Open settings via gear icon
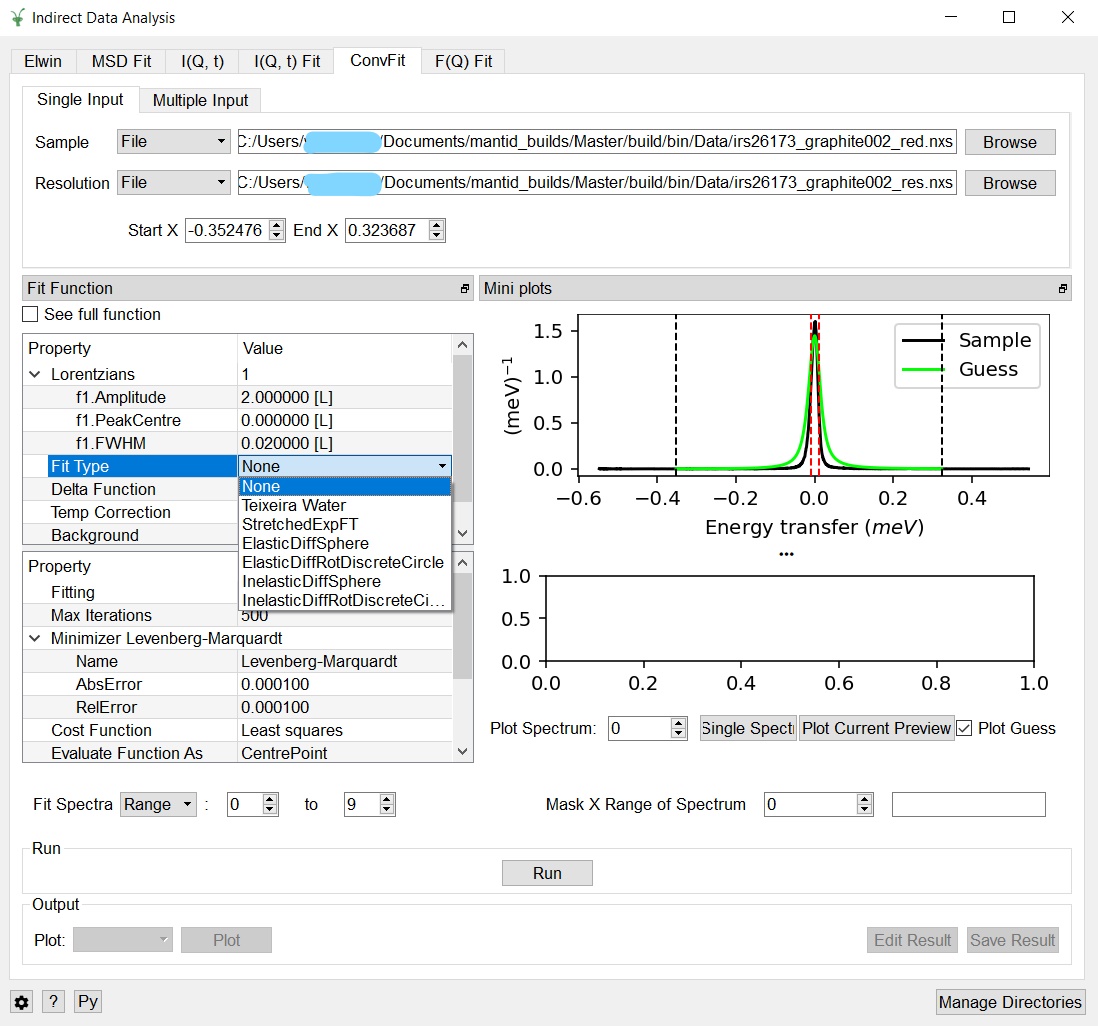The height and width of the screenshot is (1026, 1098). click(21, 1002)
